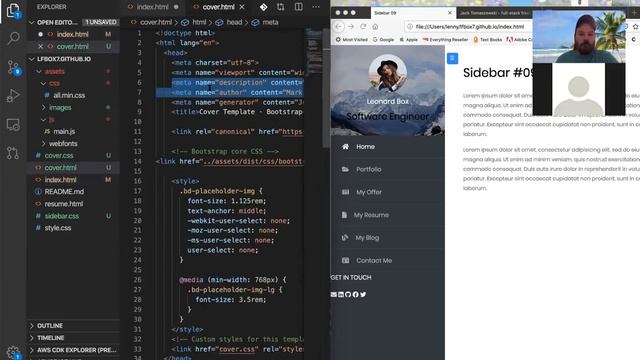The height and width of the screenshot is (360, 640).
Task: Expand the images folder
Action: (60, 108)
